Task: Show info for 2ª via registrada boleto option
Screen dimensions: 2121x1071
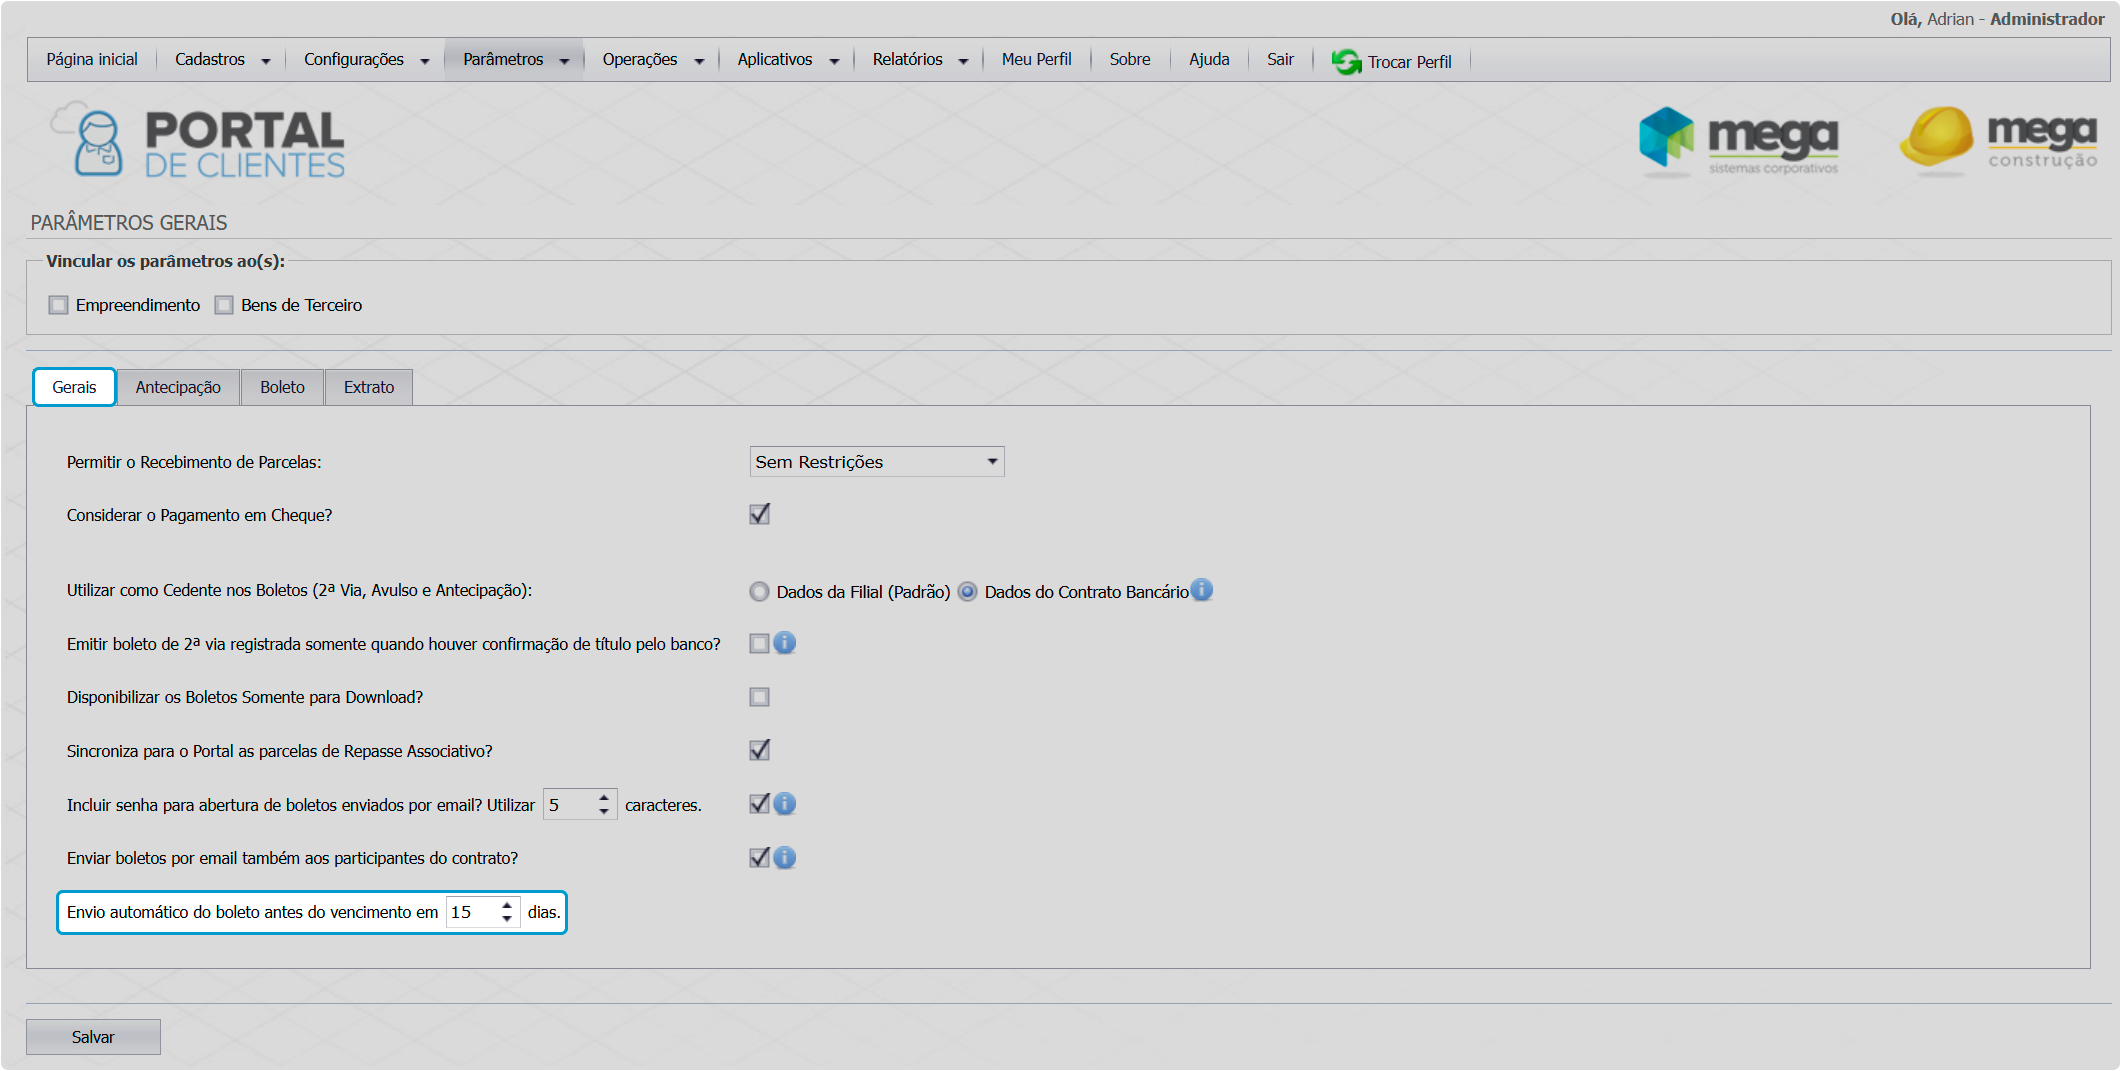Action: click(785, 643)
